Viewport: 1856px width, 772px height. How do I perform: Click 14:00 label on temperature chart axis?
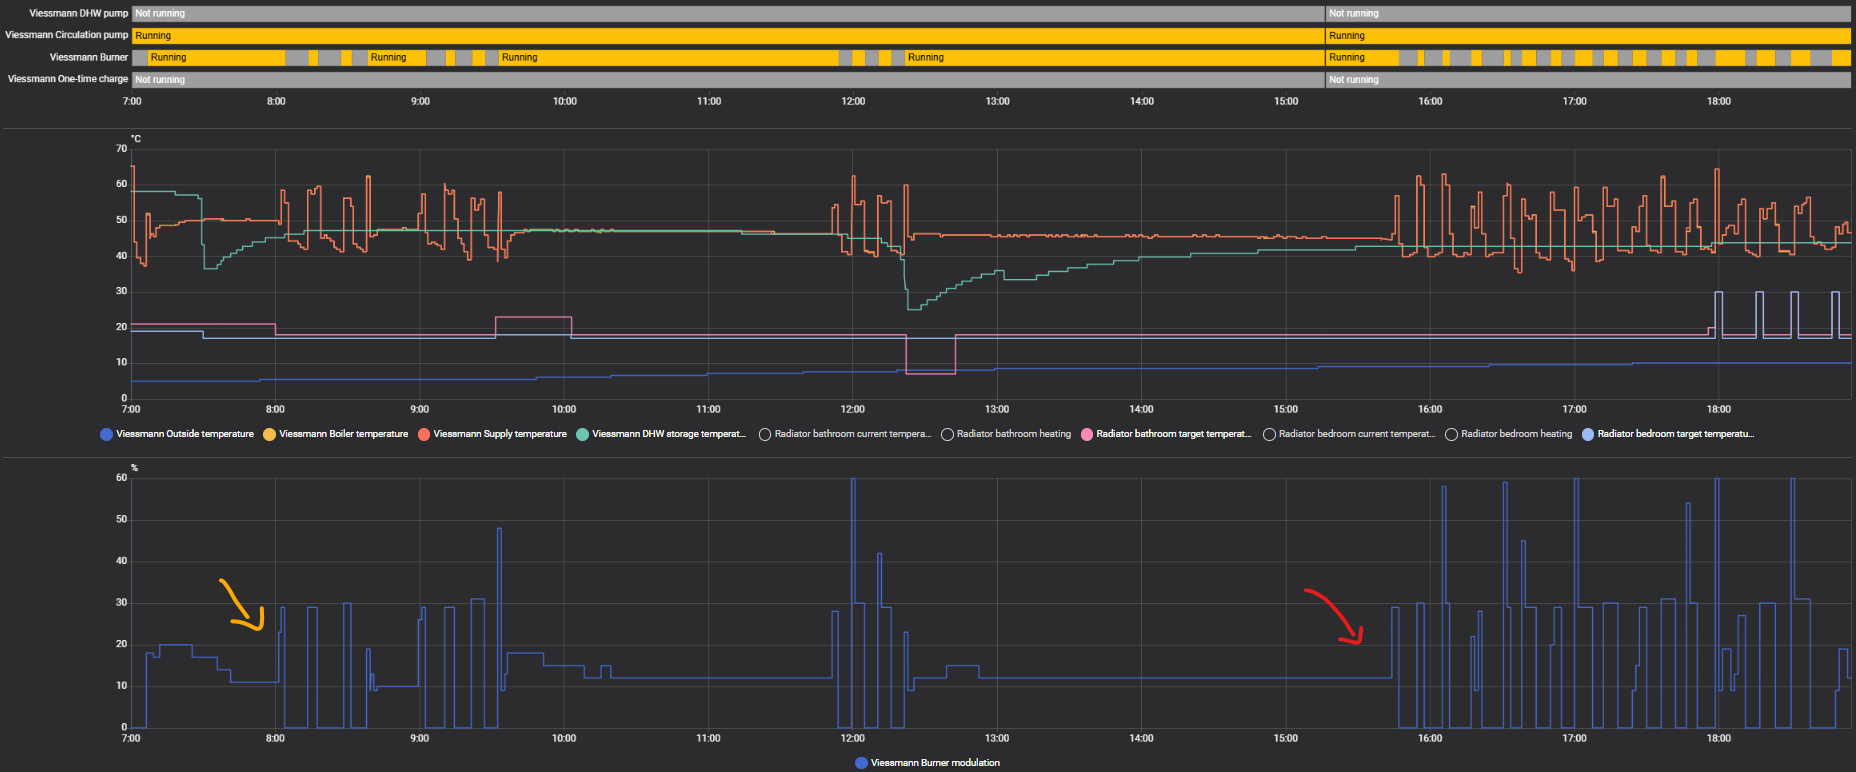point(1141,409)
